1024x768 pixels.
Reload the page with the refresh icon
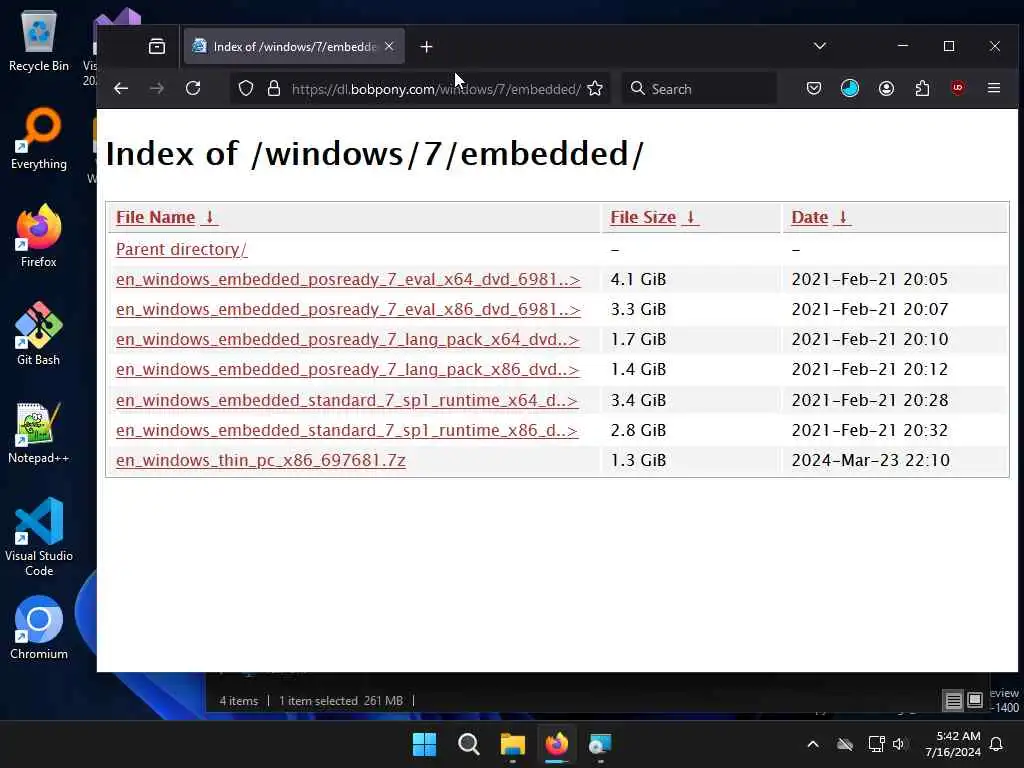pos(193,88)
